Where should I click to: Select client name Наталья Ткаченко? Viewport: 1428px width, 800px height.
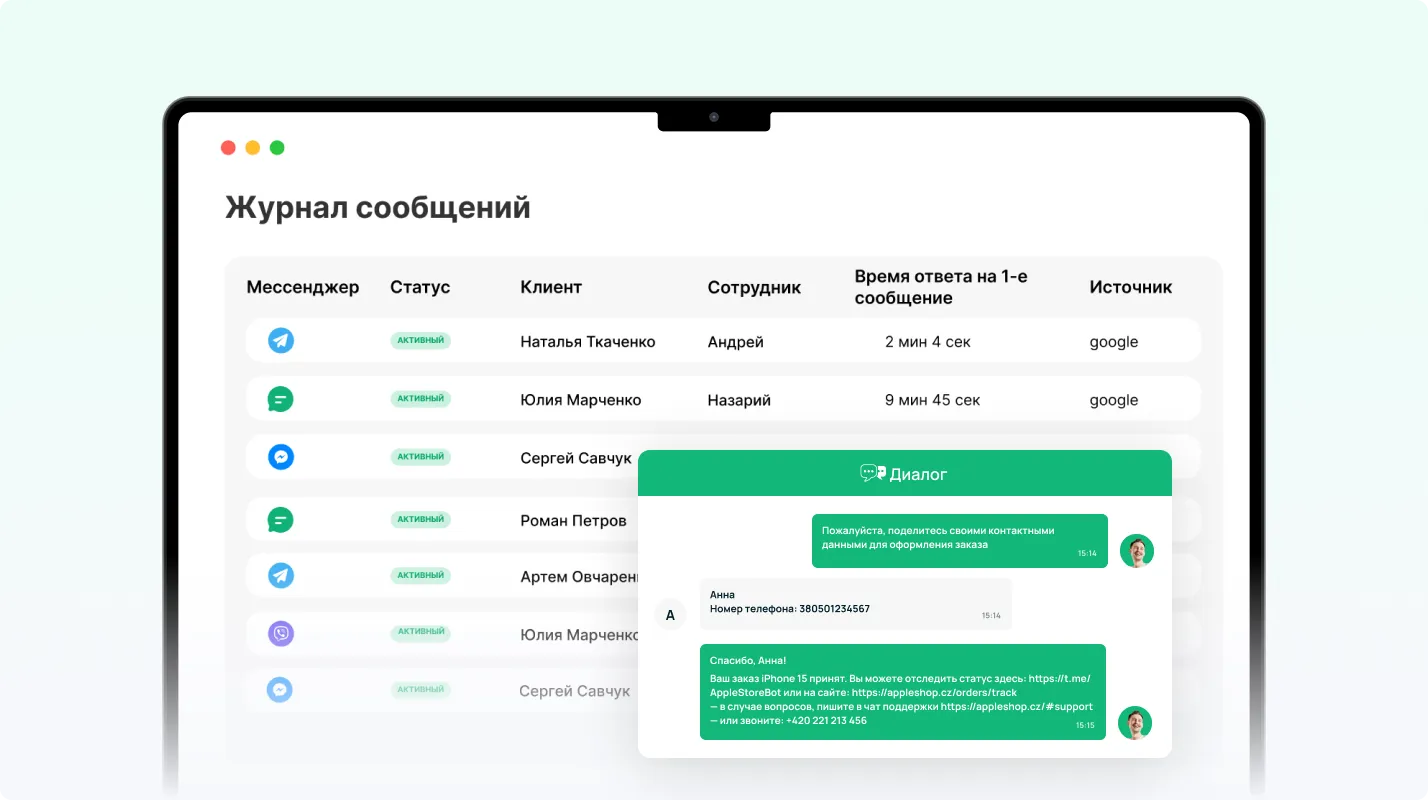(x=587, y=342)
